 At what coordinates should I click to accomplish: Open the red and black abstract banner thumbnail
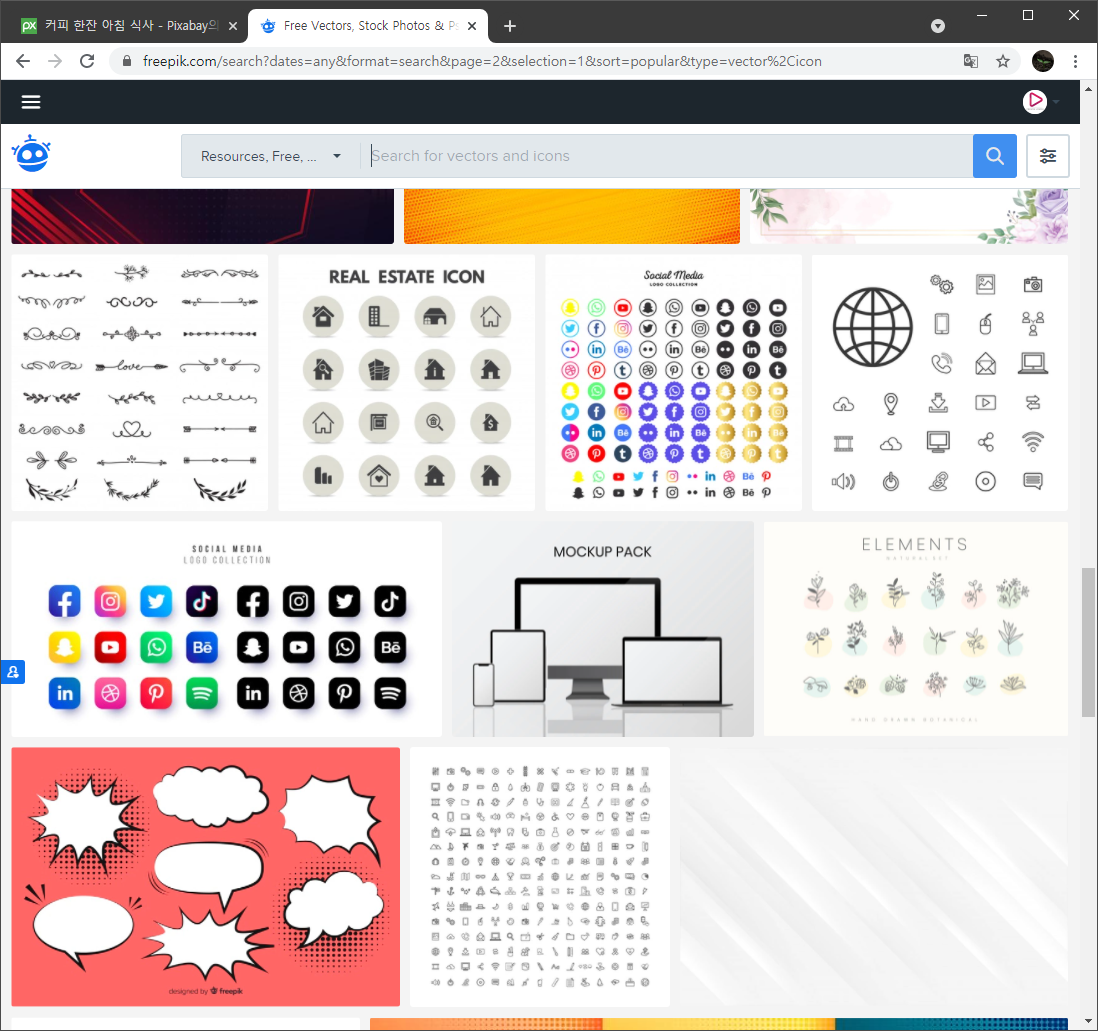coord(202,216)
